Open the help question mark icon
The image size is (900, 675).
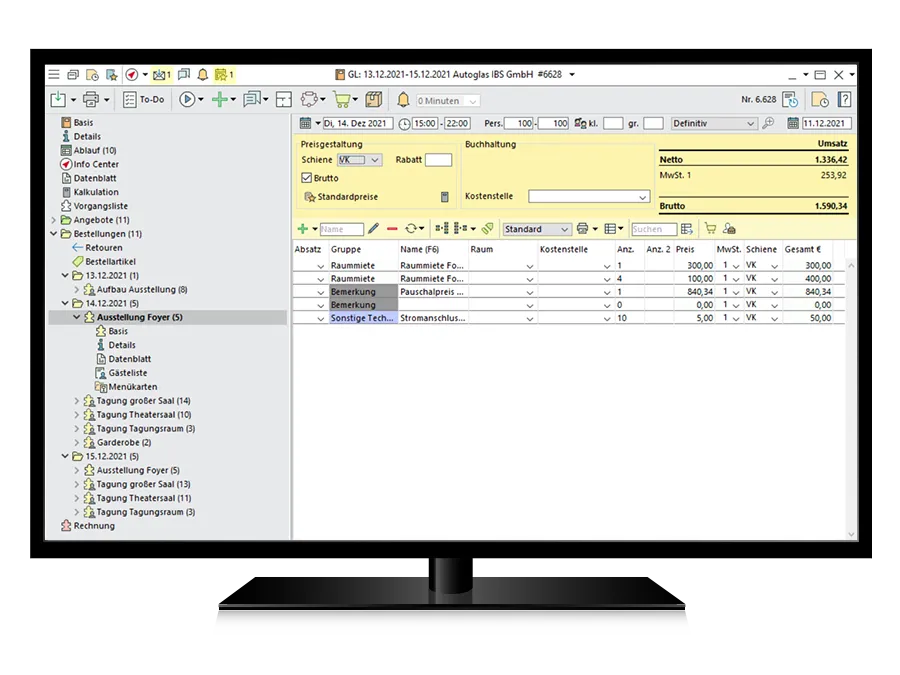point(844,99)
